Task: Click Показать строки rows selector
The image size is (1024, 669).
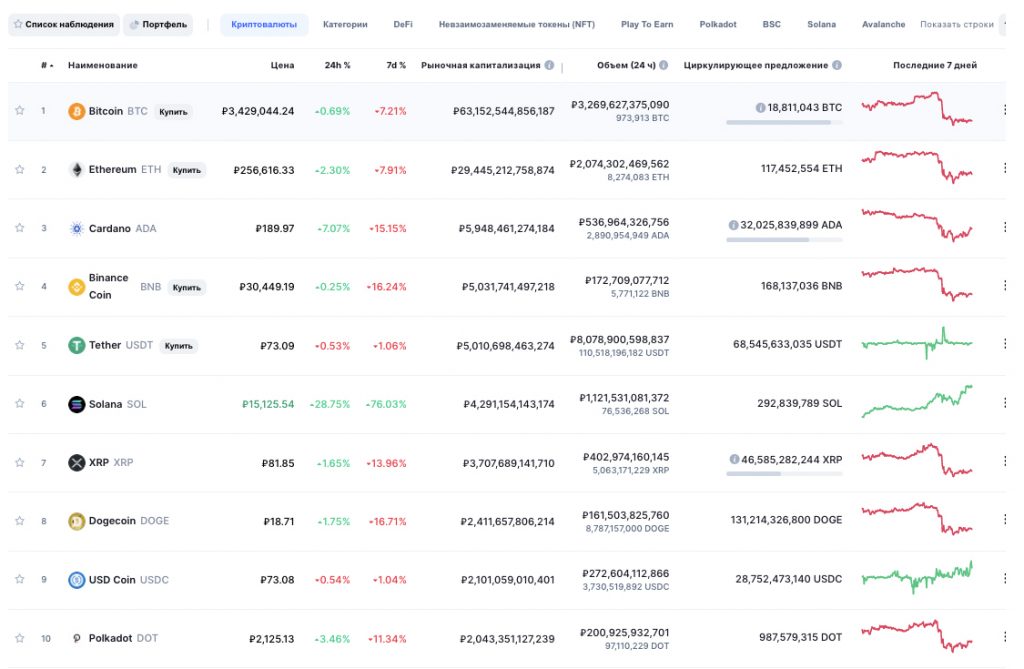Action: (957, 24)
